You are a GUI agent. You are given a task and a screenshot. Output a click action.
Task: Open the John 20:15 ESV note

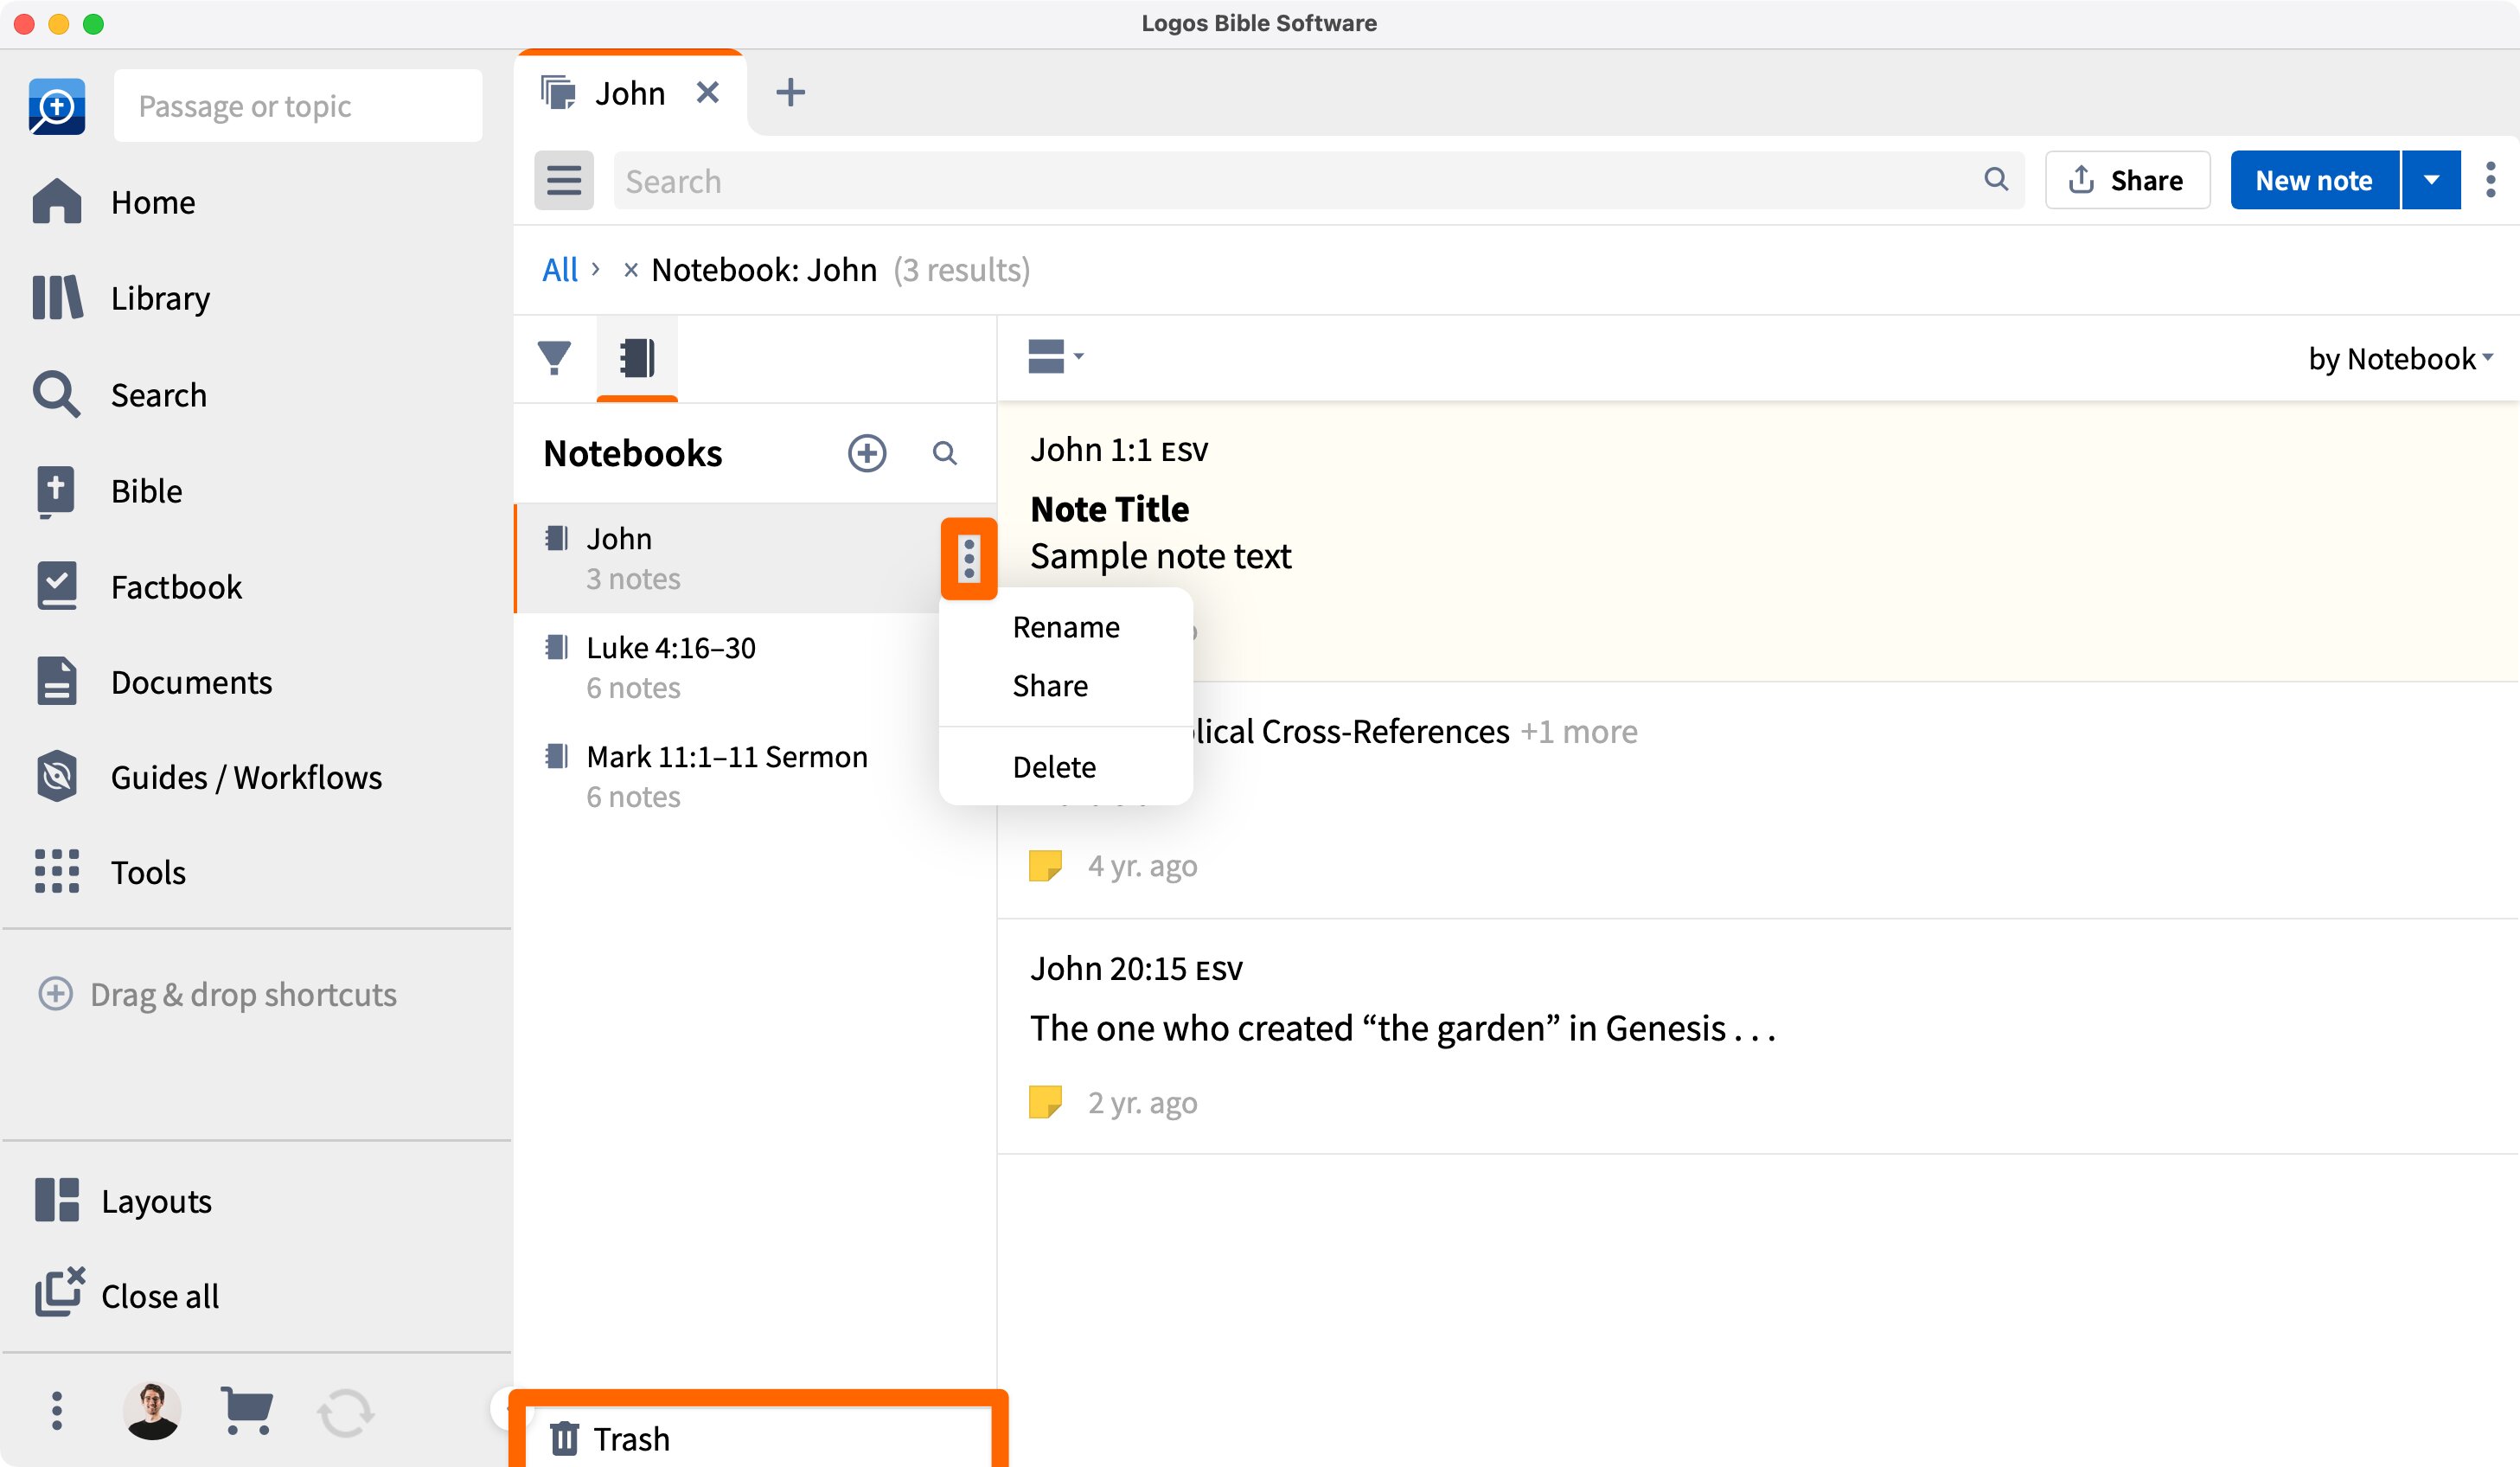click(x=1758, y=1036)
